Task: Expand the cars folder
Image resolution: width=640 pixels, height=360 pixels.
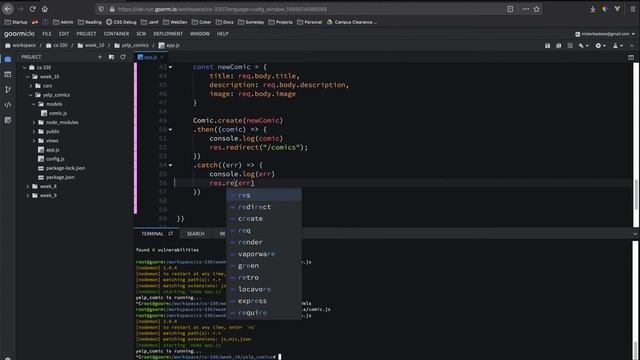Action: (x=31, y=86)
